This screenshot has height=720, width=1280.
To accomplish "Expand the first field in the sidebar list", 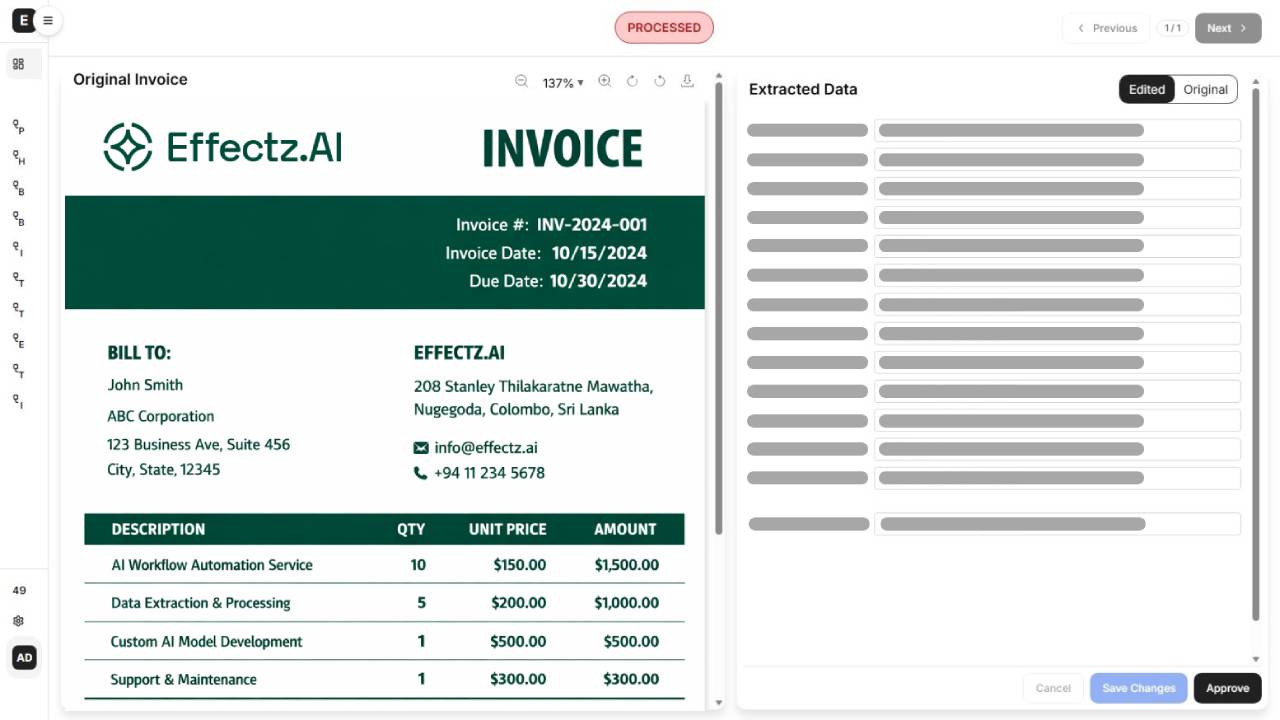I will [18, 126].
